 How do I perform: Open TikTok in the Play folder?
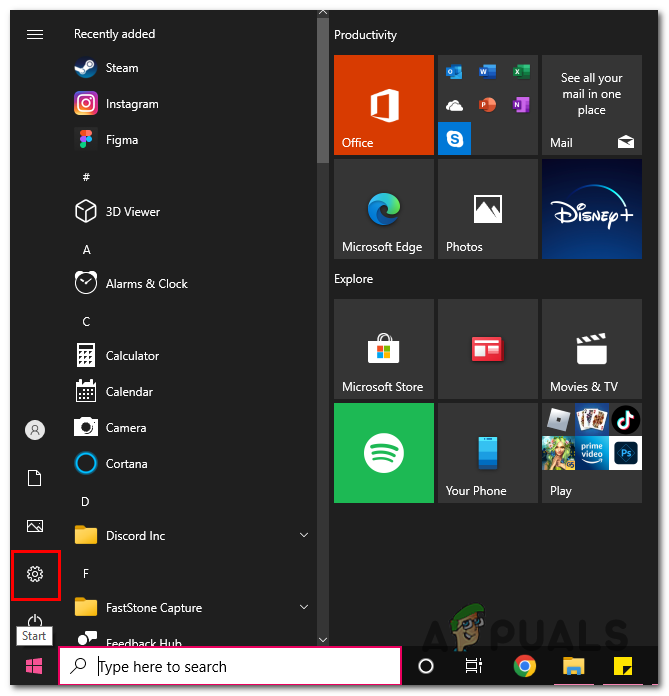point(625,419)
